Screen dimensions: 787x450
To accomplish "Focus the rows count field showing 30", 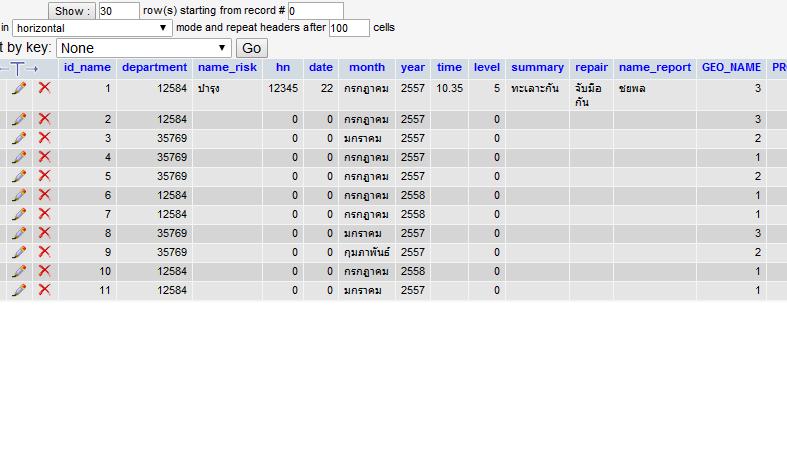I will (x=119, y=11).
